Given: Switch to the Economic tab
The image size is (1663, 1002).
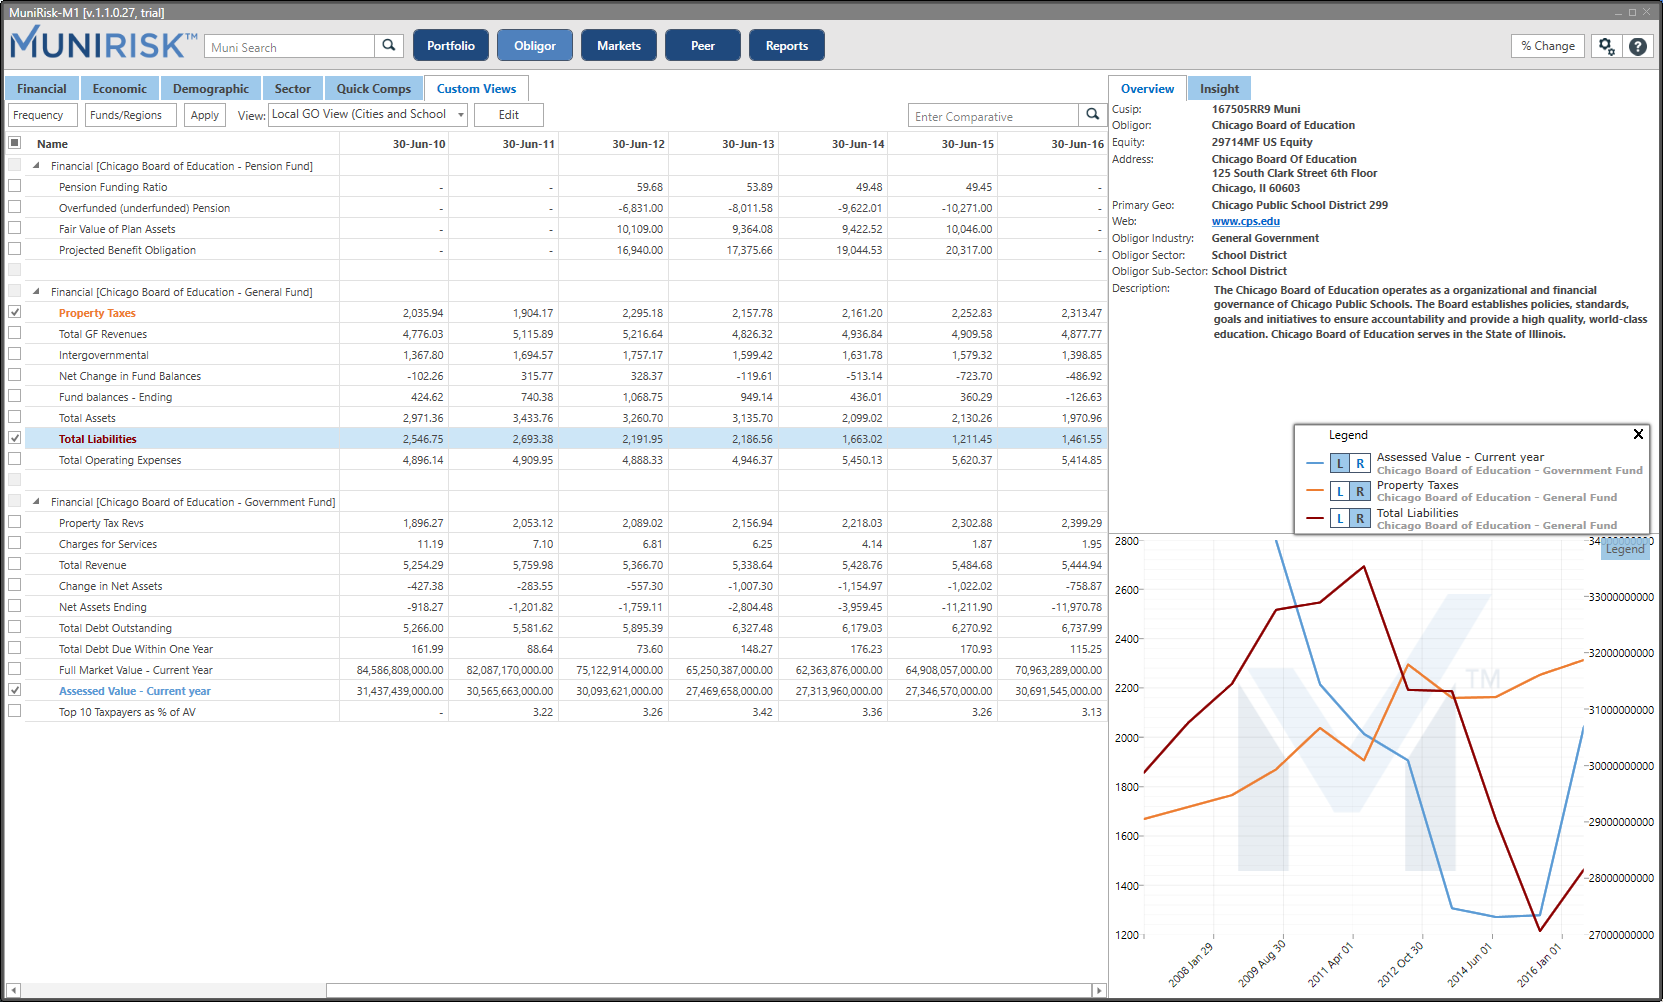Looking at the screenshot, I should point(120,89).
